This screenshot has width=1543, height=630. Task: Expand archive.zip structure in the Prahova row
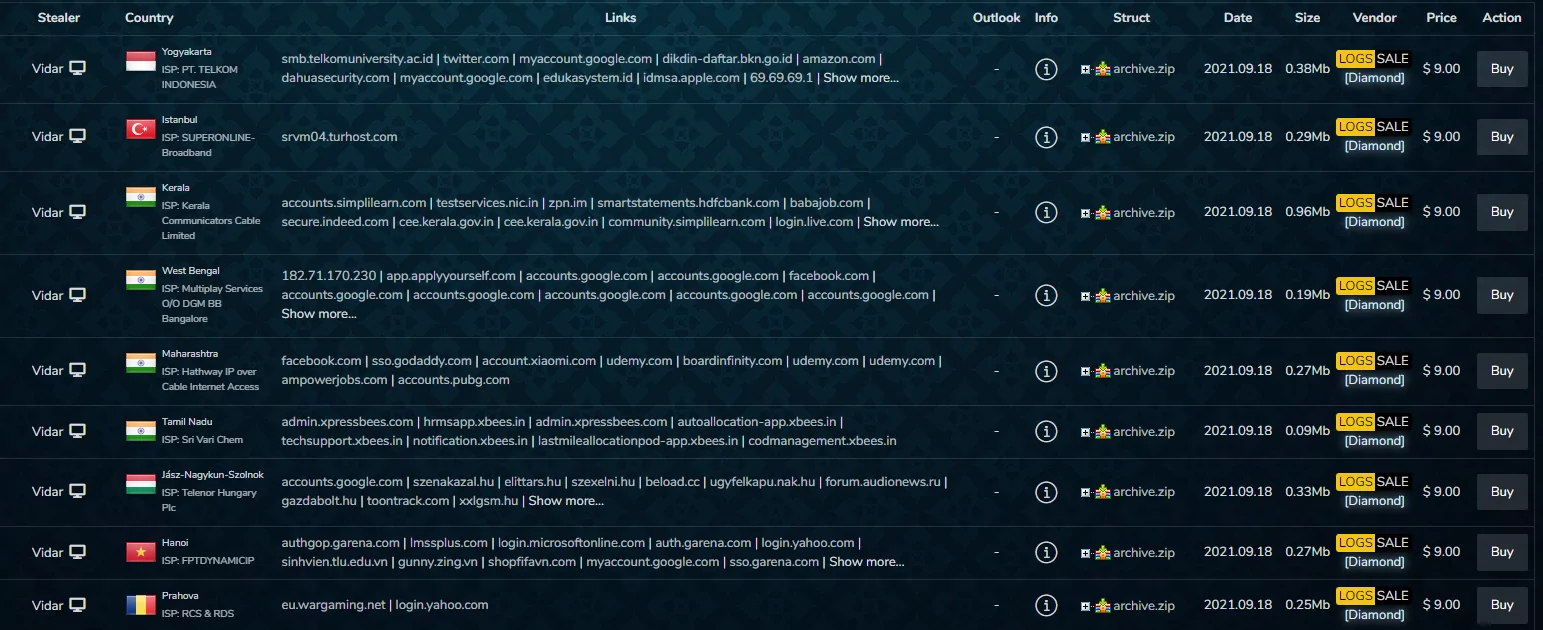tap(1085, 605)
